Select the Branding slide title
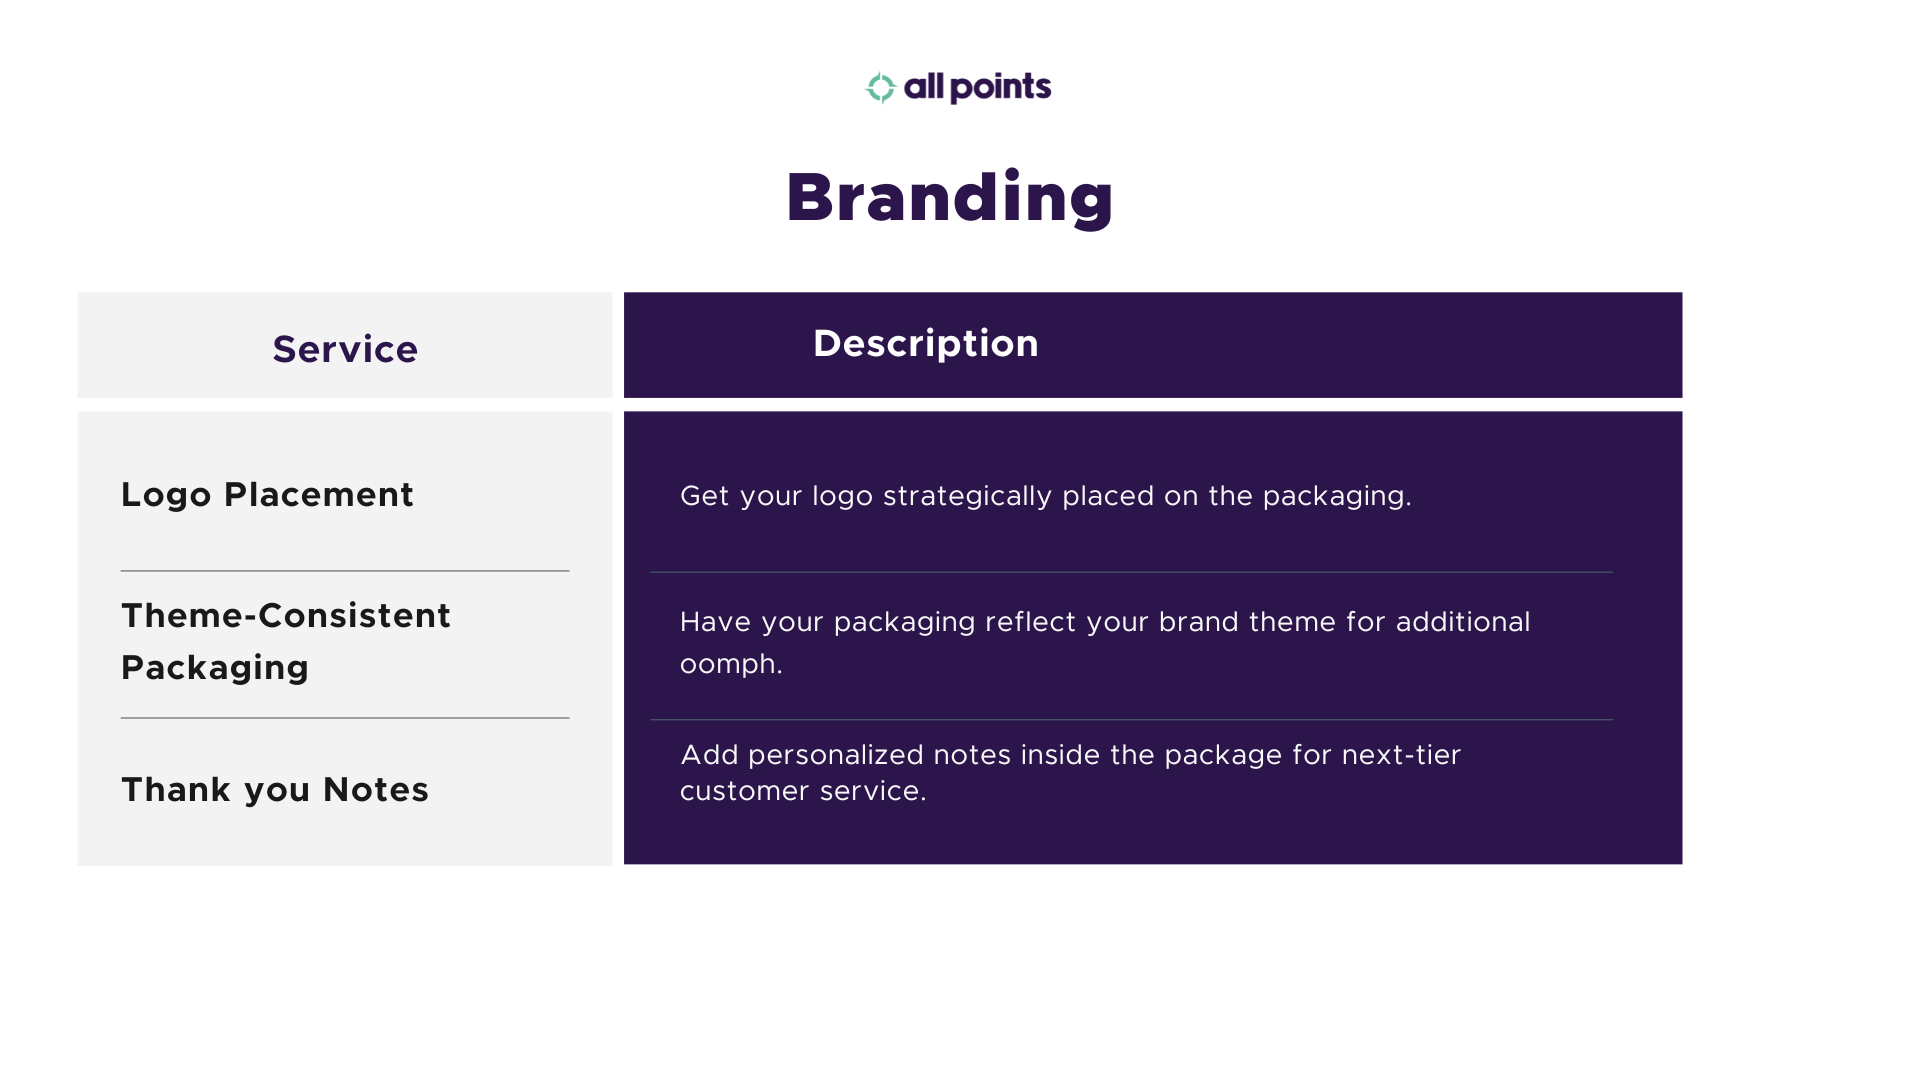 click(949, 197)
